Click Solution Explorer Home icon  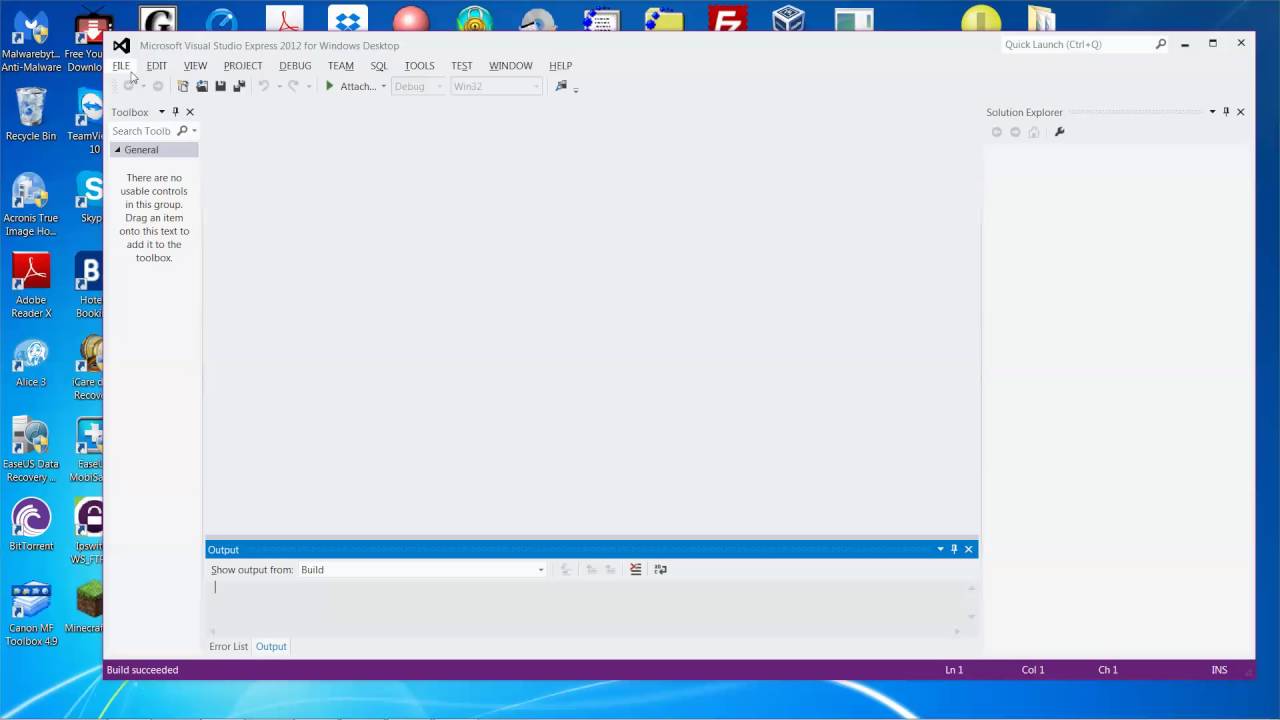(x=1034, y=132)
